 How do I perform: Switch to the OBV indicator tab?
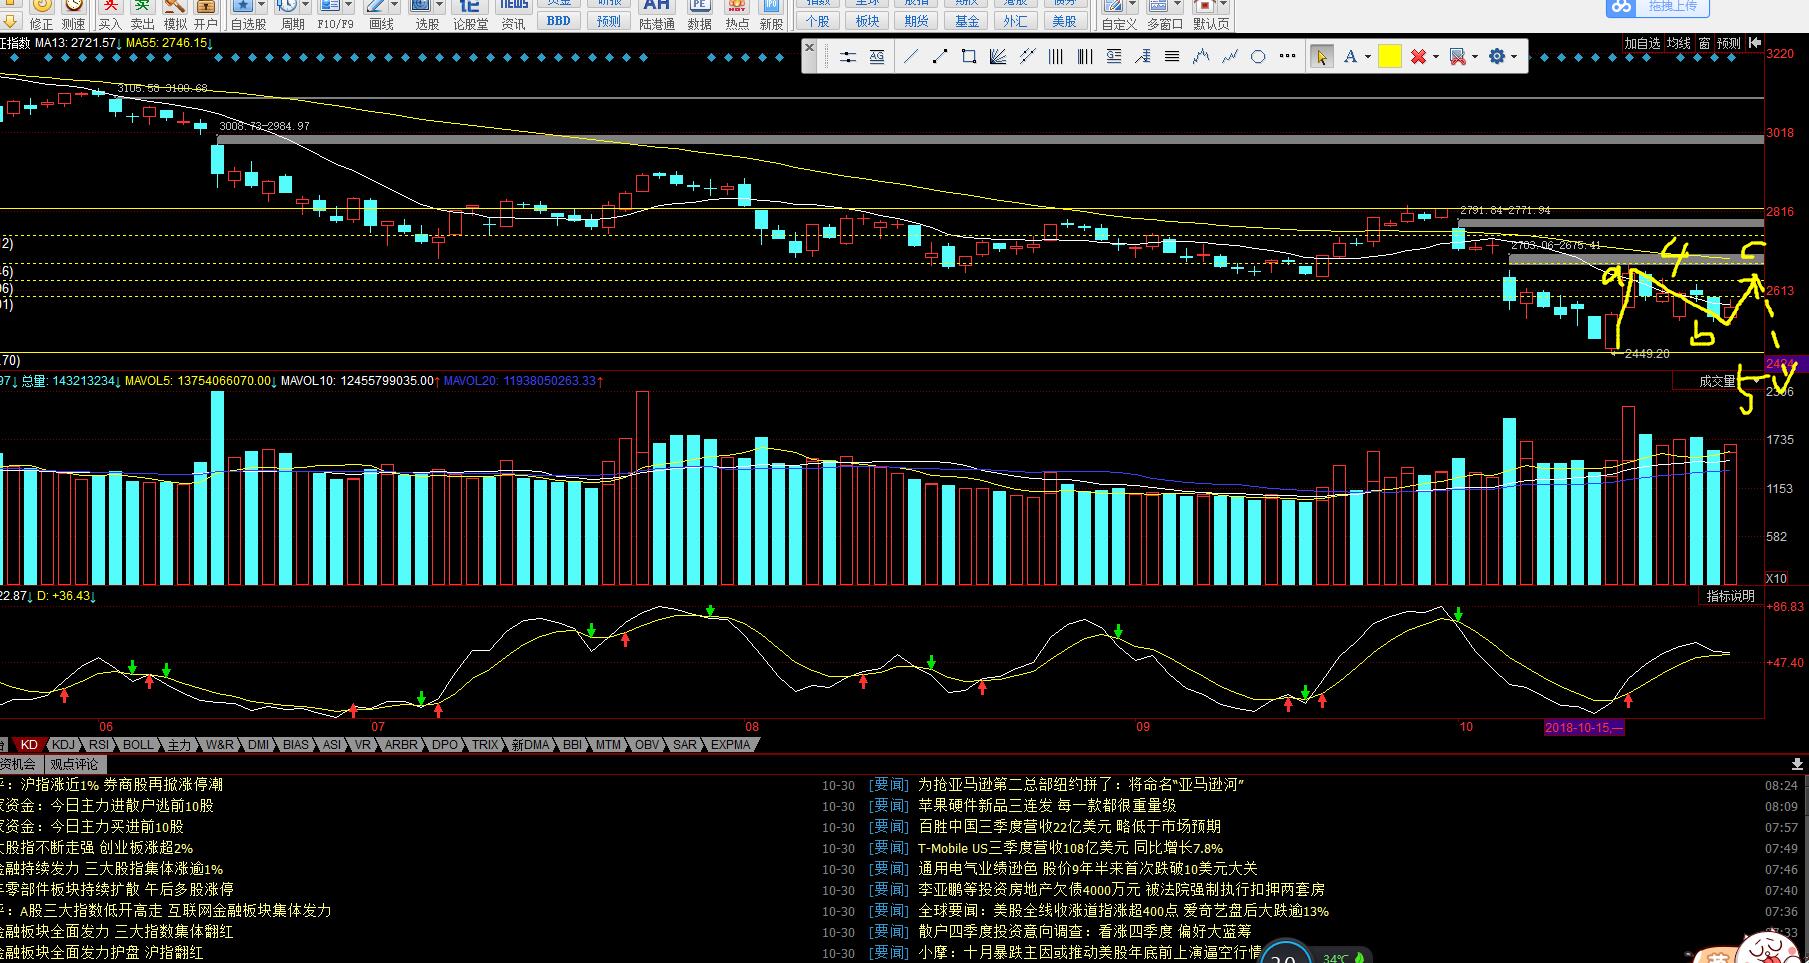tap(647, 744)
